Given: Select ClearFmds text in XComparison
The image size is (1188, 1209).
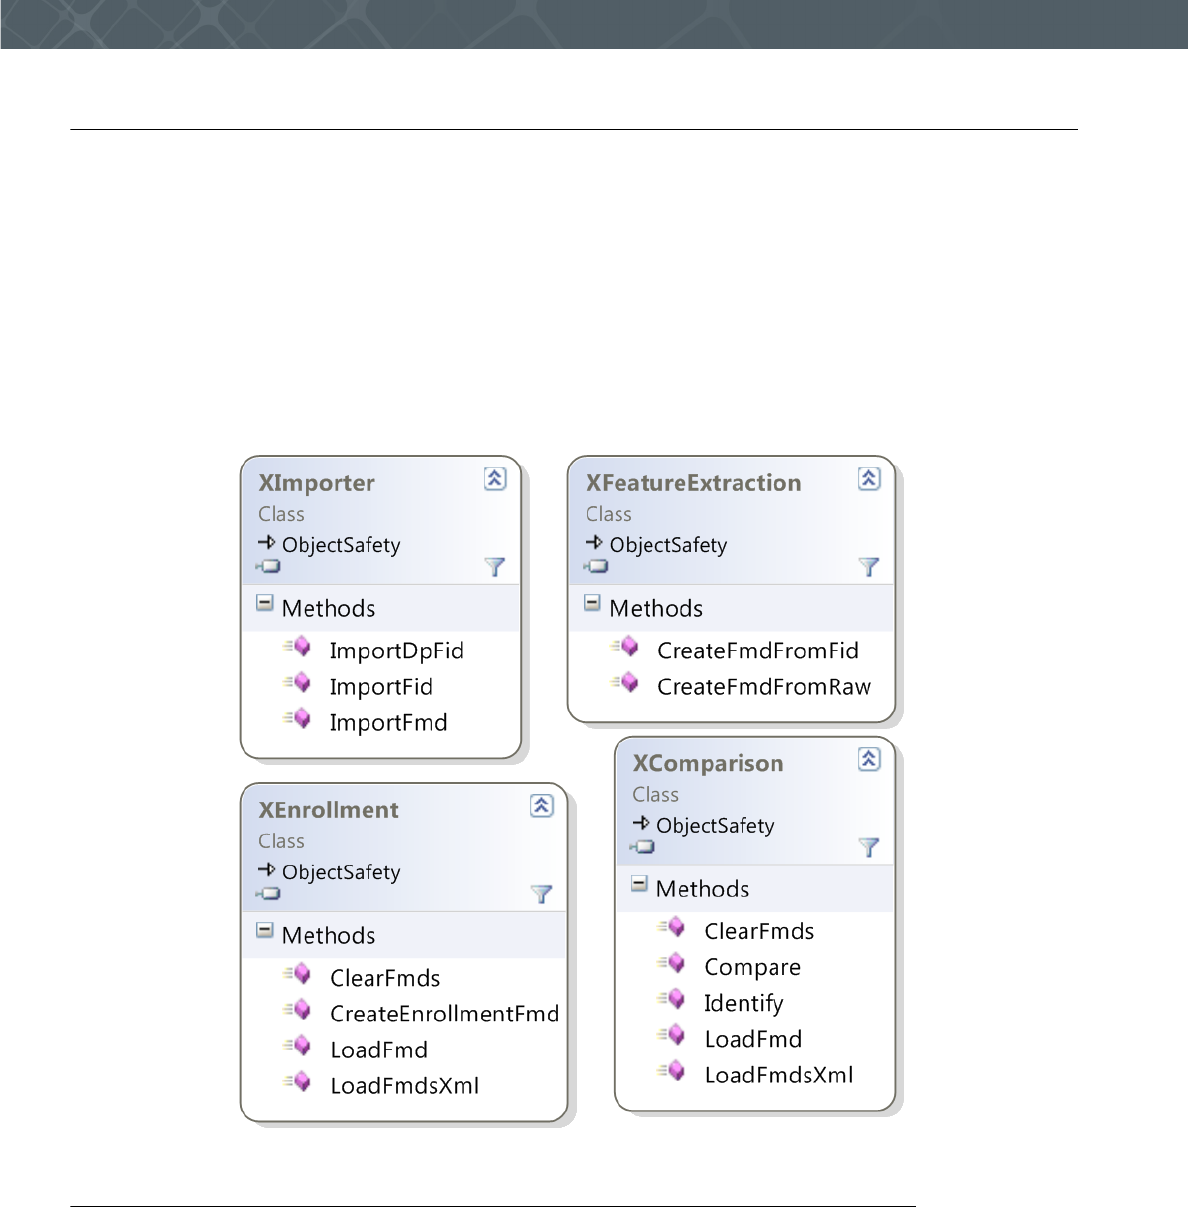Looking at the screenshot, I should pos(759,931).
